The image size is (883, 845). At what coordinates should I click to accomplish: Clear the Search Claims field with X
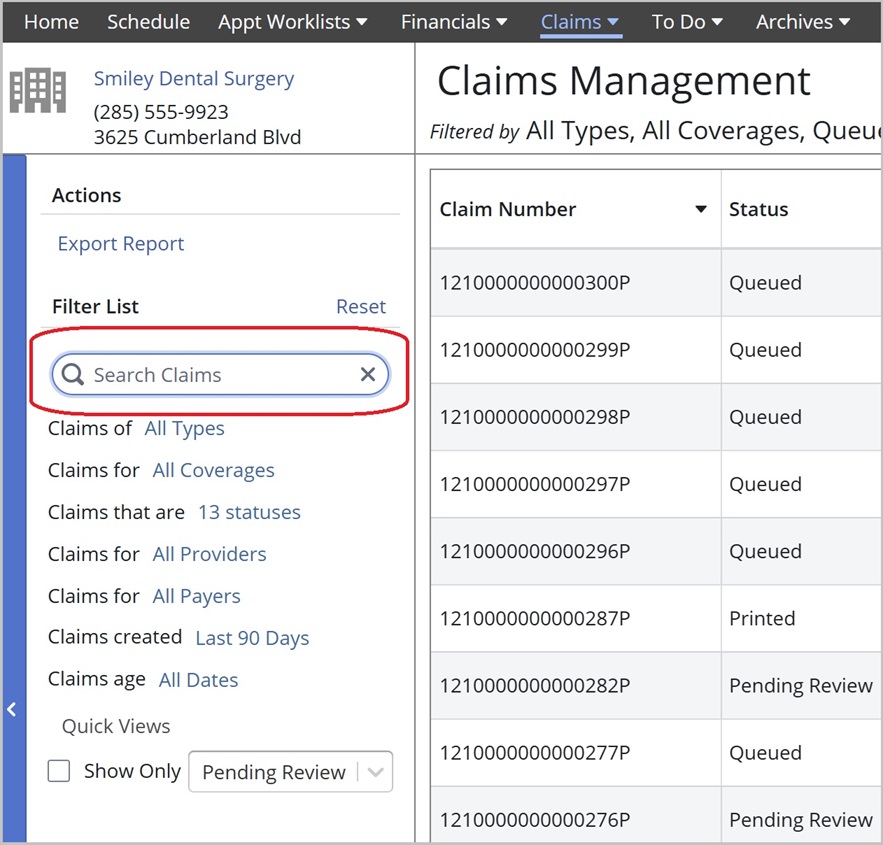[x=368, y=374]
